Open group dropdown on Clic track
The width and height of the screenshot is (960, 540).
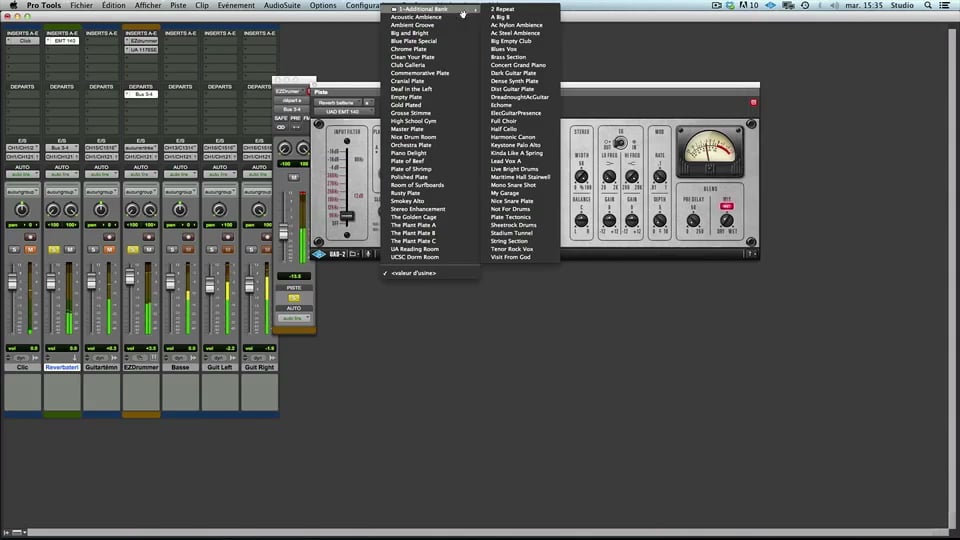click(x=22, y=192)
